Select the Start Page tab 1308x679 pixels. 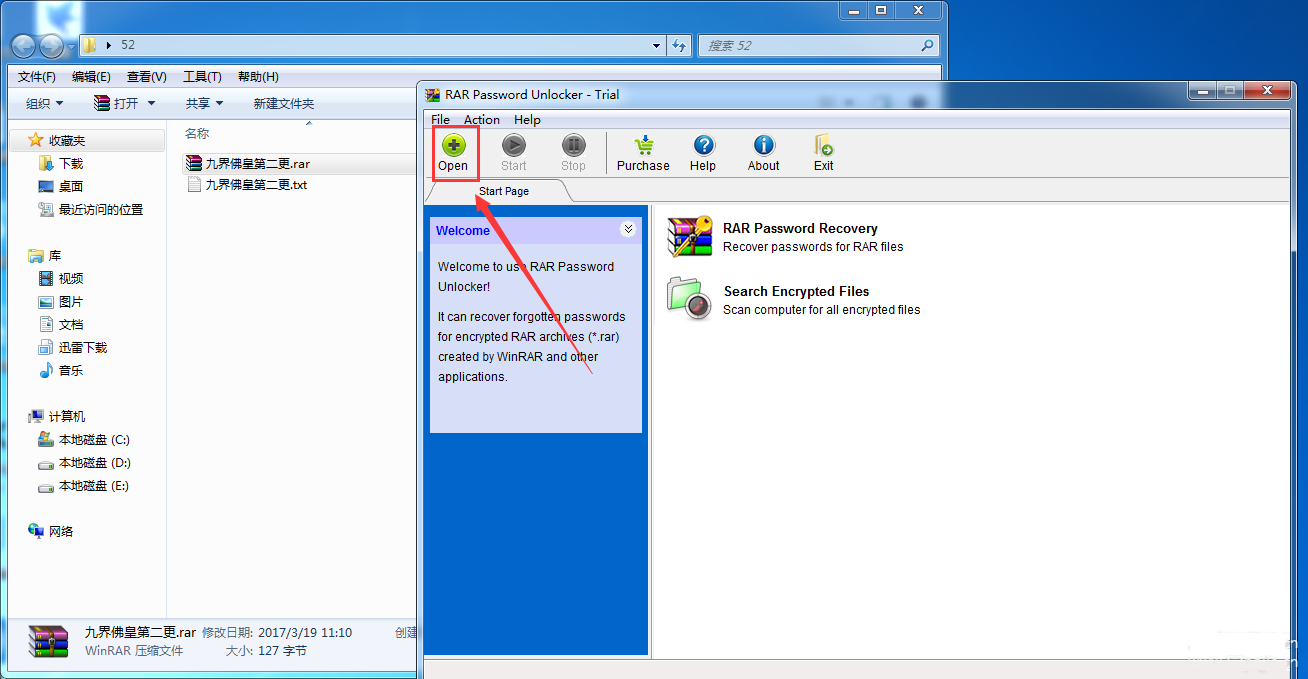tap(503, 191)
